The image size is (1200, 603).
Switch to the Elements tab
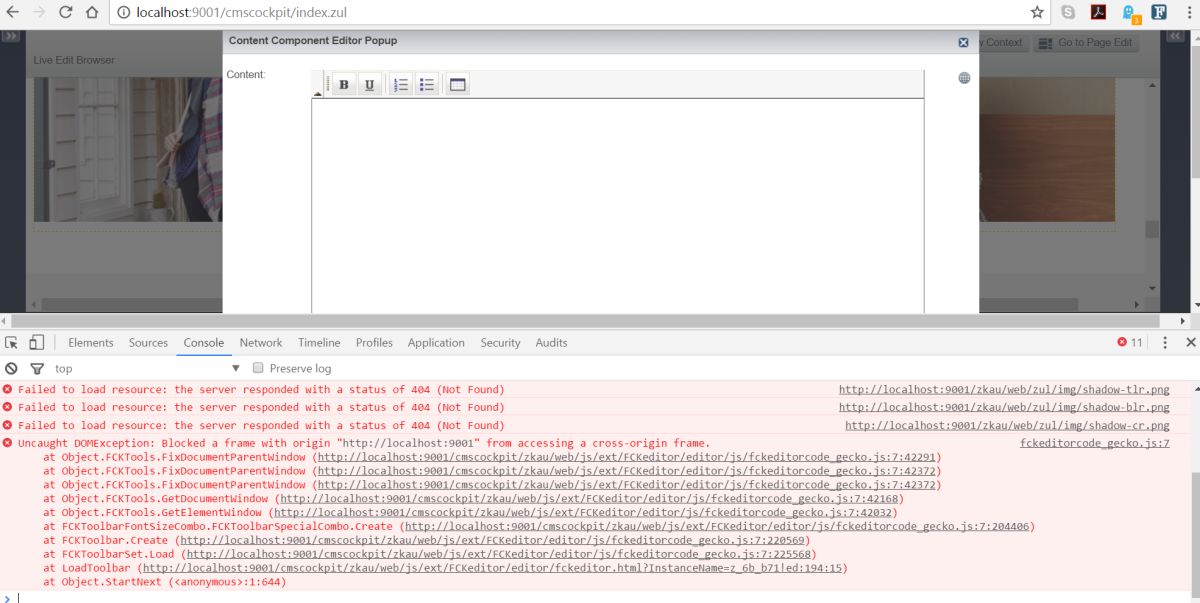coord(91,342)
